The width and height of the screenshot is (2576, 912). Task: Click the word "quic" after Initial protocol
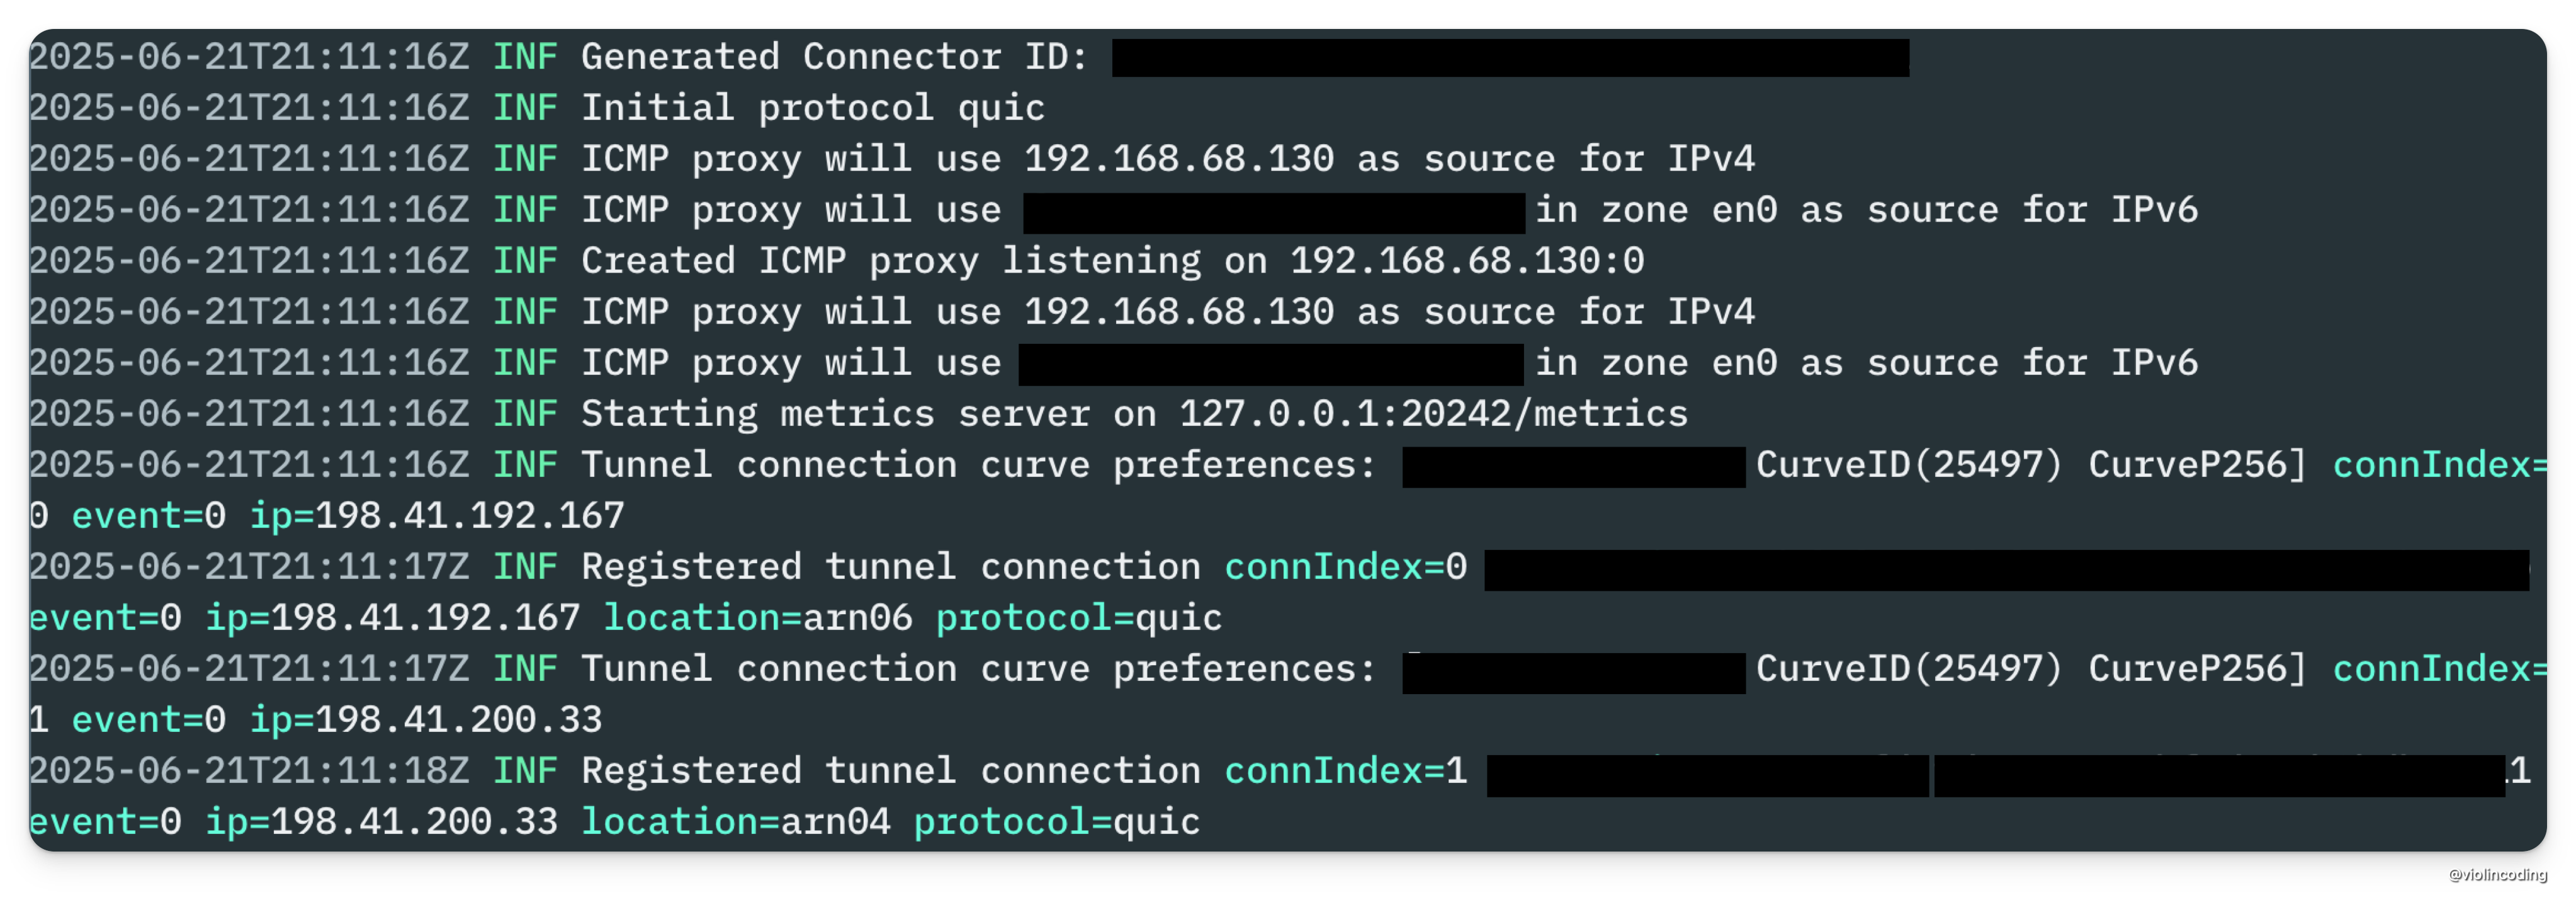point(1001,108)
